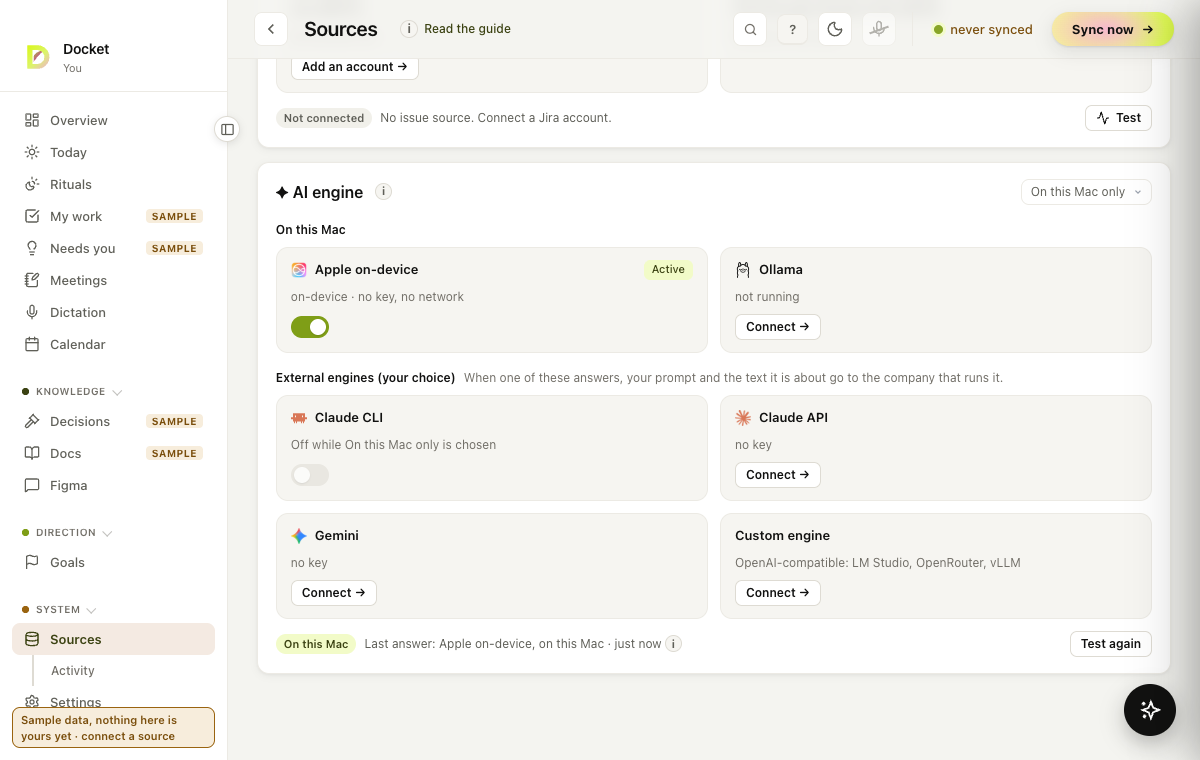Open the help question mark icon
This screenshot has width=1200, height=760.
click(x=792, y=29)
